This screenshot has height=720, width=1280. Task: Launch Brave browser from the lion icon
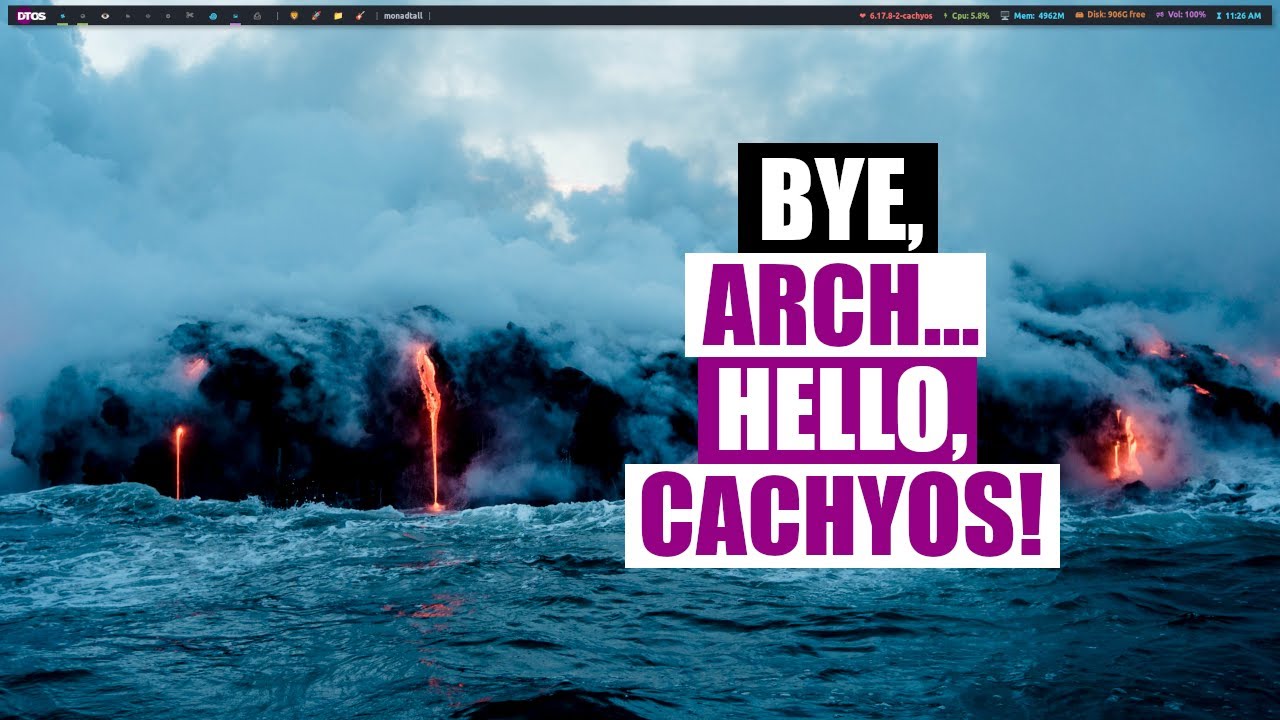click(293, 16)
